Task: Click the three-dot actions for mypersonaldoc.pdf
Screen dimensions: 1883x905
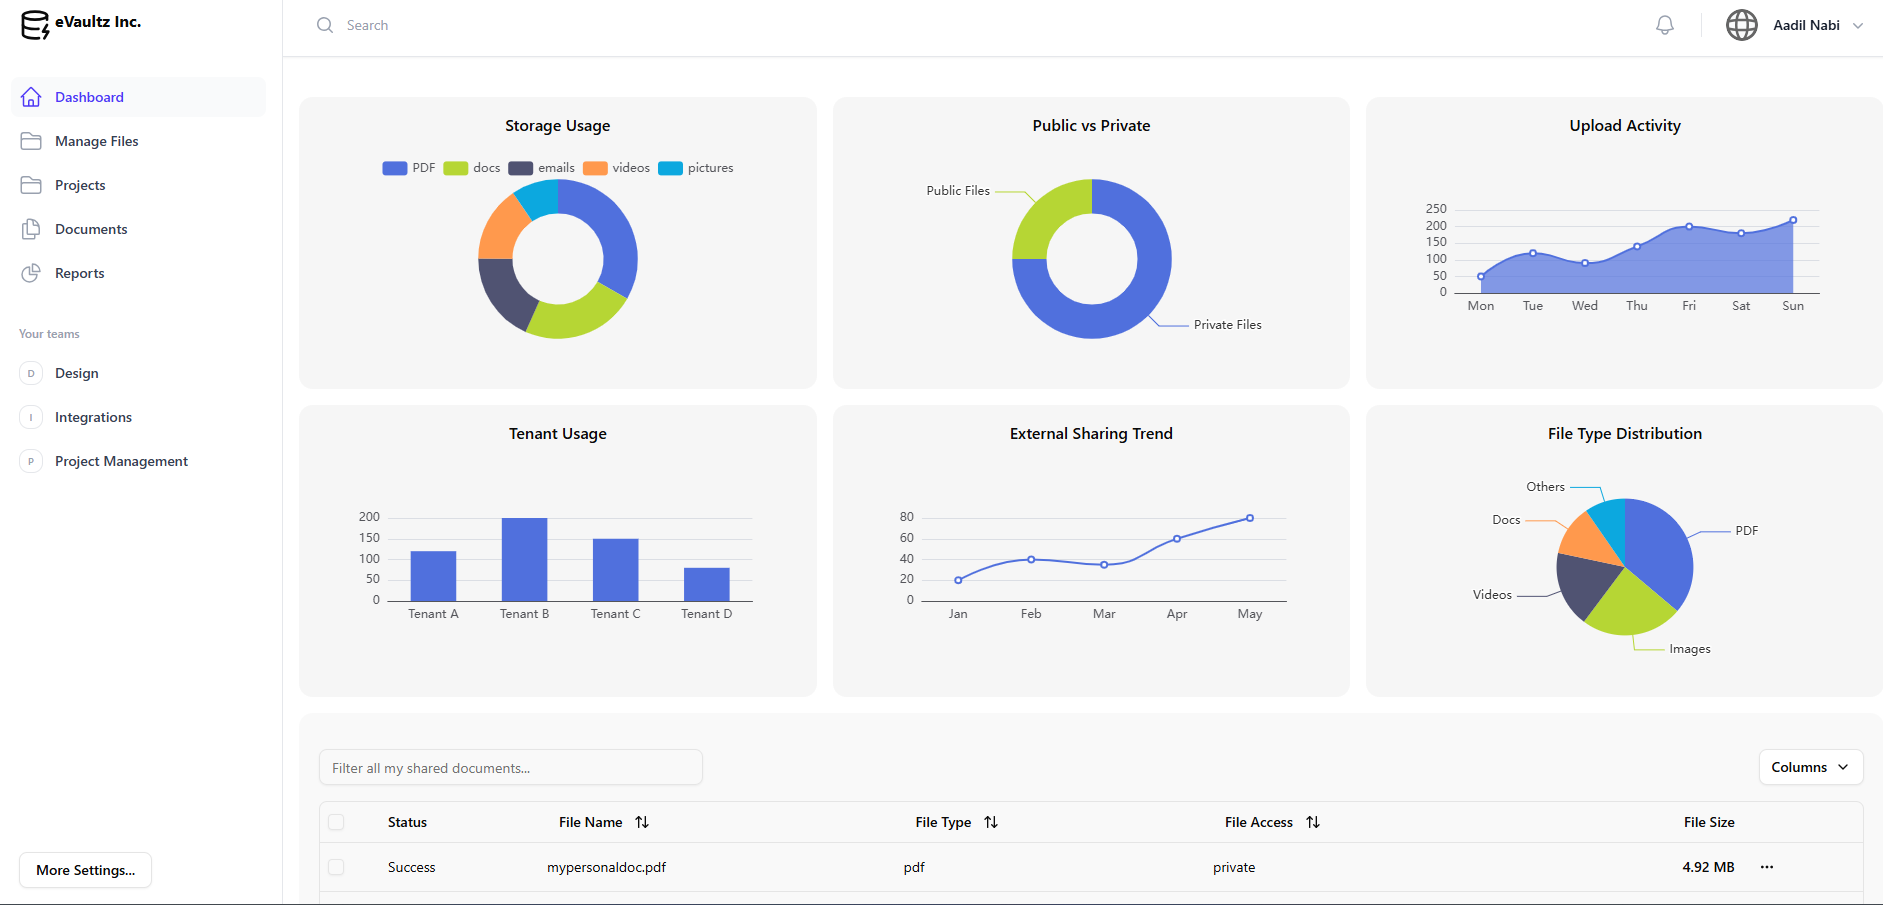Action: (1766, 867)
